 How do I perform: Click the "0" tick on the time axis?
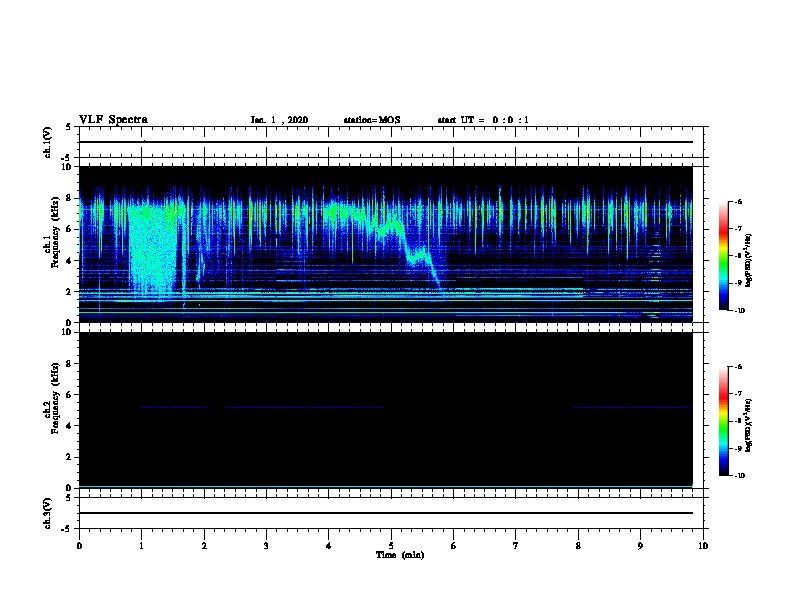(79, 545)
